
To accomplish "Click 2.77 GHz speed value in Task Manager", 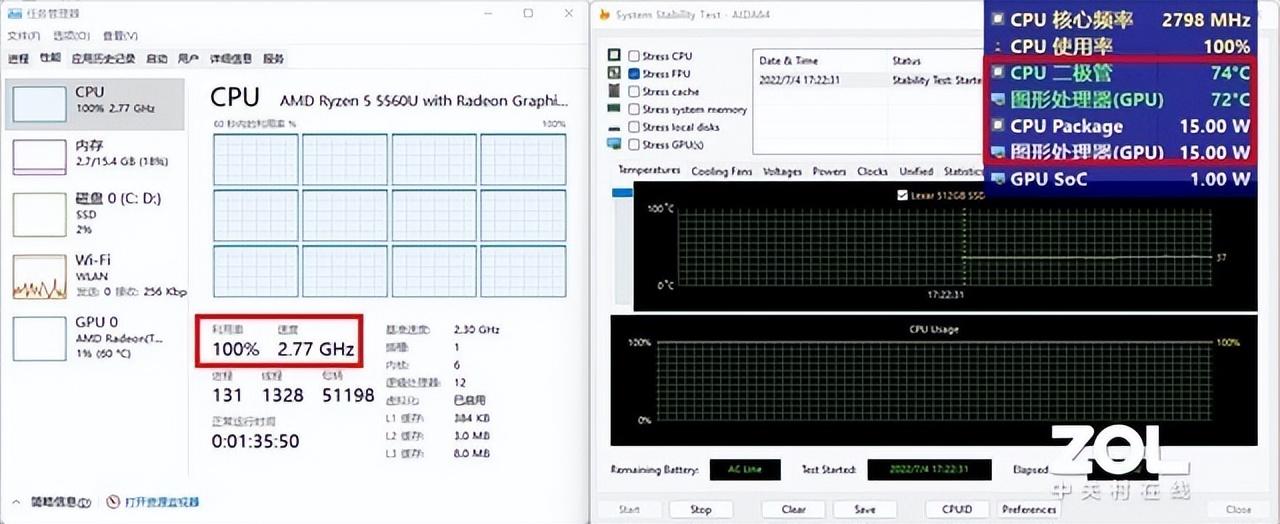I will [x=316, y=349].
